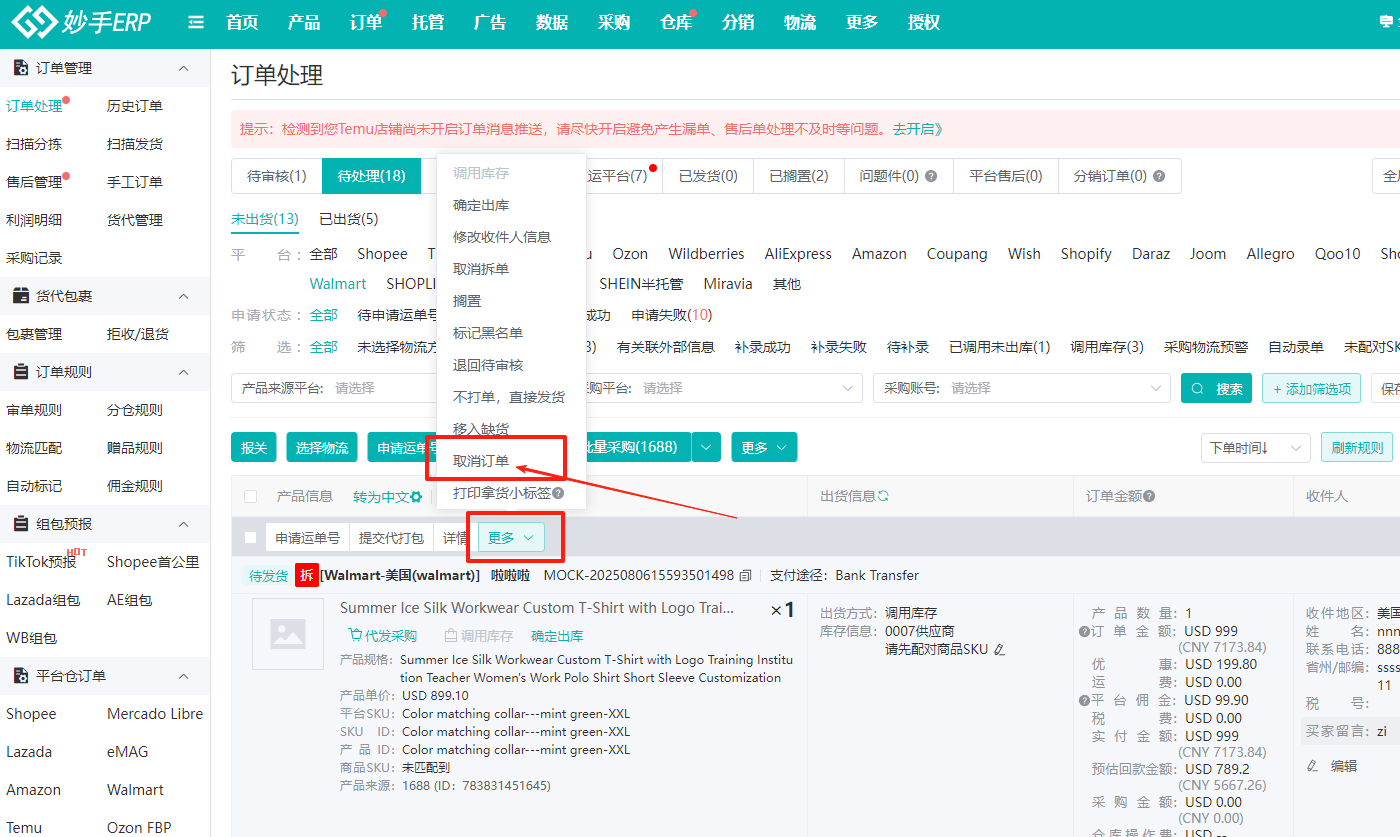The width and height of the screenshot is (1400, 837).
Task: Switch to the 已出货(5) sub-tab
Action: point(348,219)
